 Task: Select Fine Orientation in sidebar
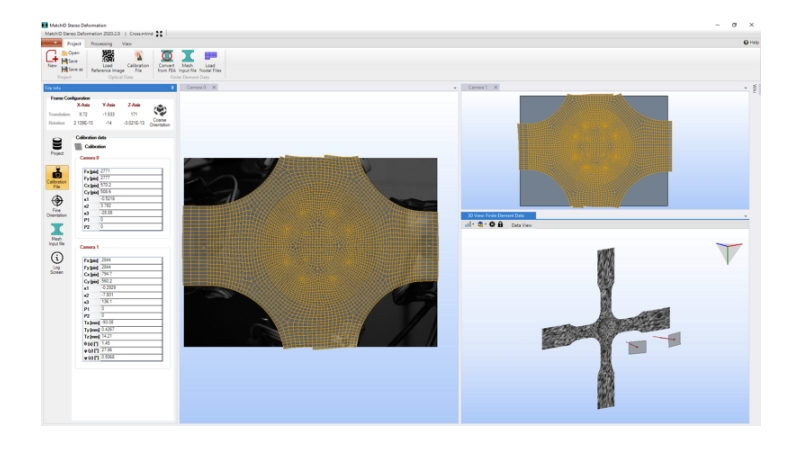click(x=56, y=205)
